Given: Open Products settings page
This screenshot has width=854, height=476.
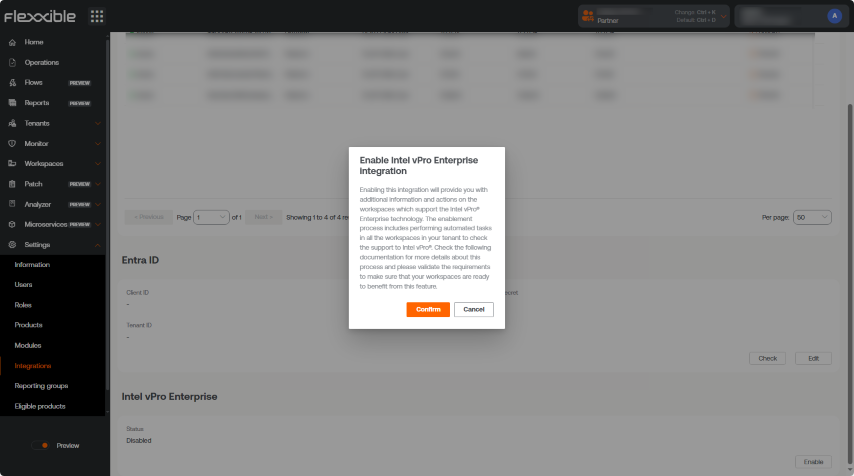Looking at the screenshot, I should click(x=28, y=325).
